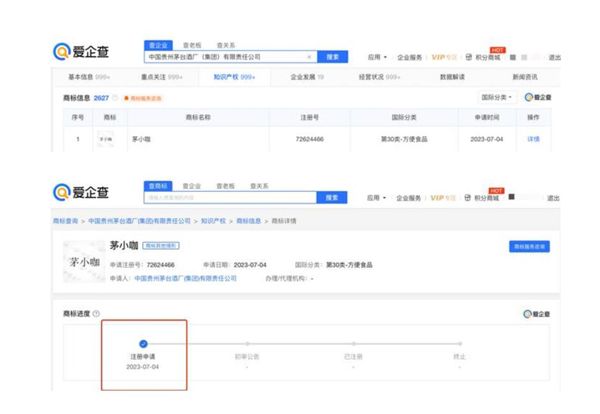Click the 积分商城 icon in the upper header
Screen dimensions: 600x414
pos(468,57)
